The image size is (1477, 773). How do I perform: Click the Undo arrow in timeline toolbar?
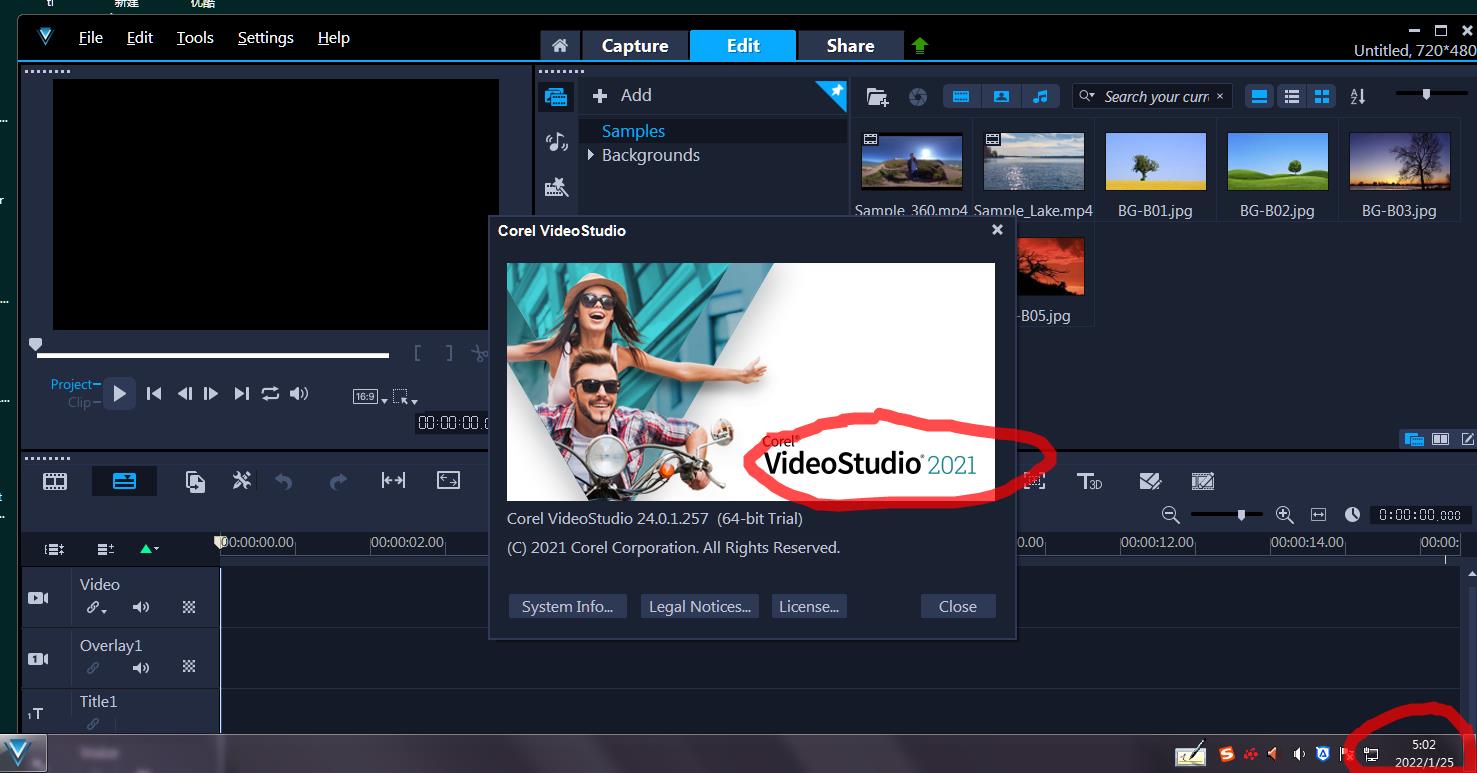point(284,481)
